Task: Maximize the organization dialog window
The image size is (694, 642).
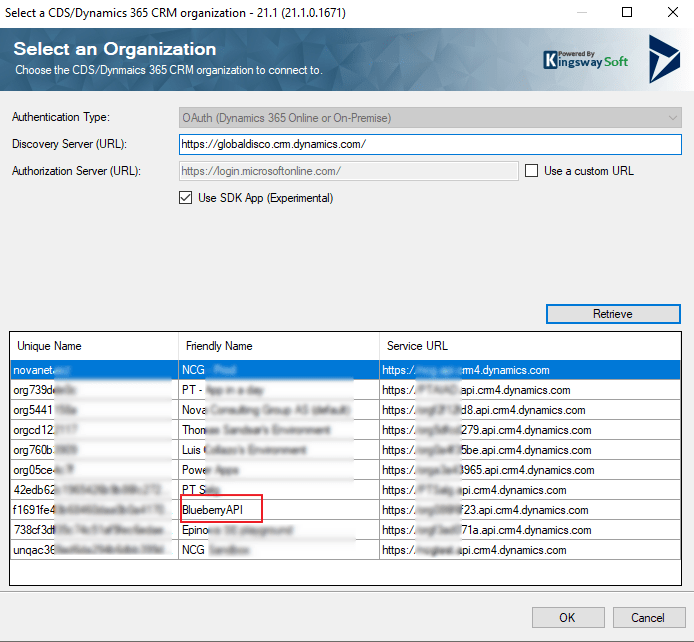Action: (x=627, y=12)
